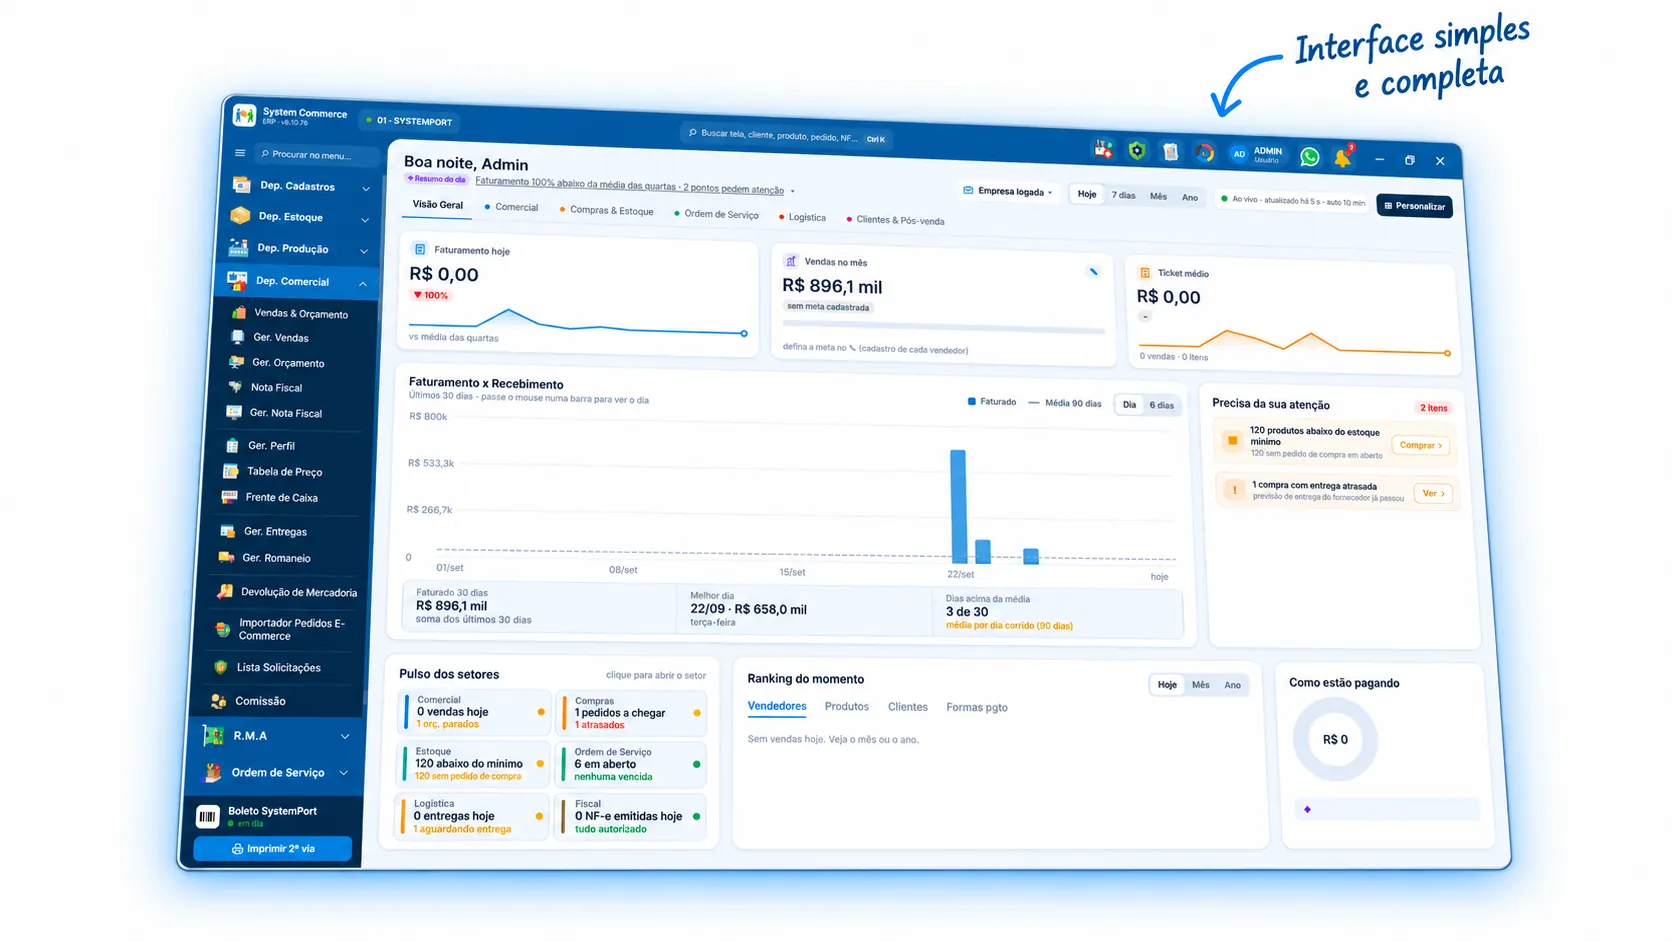Click Ver on delayed purchase alert
The height and width of the screenshot is (941, 1672).
[1433, 494]
